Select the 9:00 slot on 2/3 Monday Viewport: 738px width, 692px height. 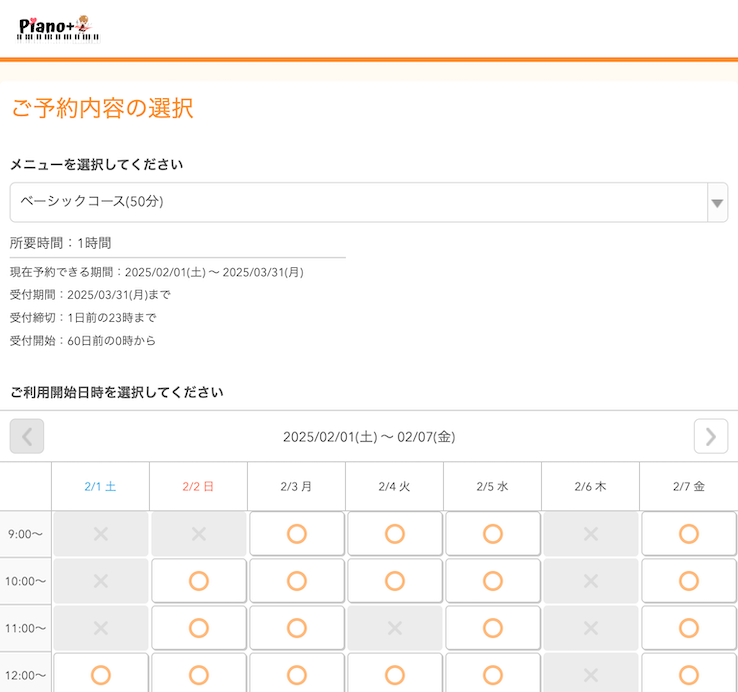point(297,534)
